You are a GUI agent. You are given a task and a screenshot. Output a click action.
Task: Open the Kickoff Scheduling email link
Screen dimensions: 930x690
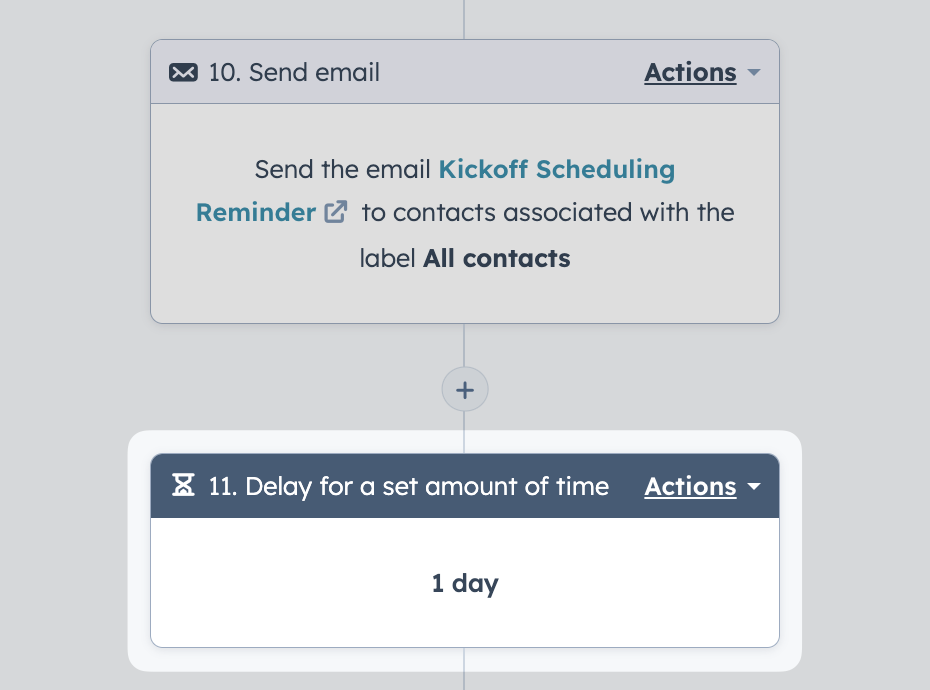(x=556, y=170)
